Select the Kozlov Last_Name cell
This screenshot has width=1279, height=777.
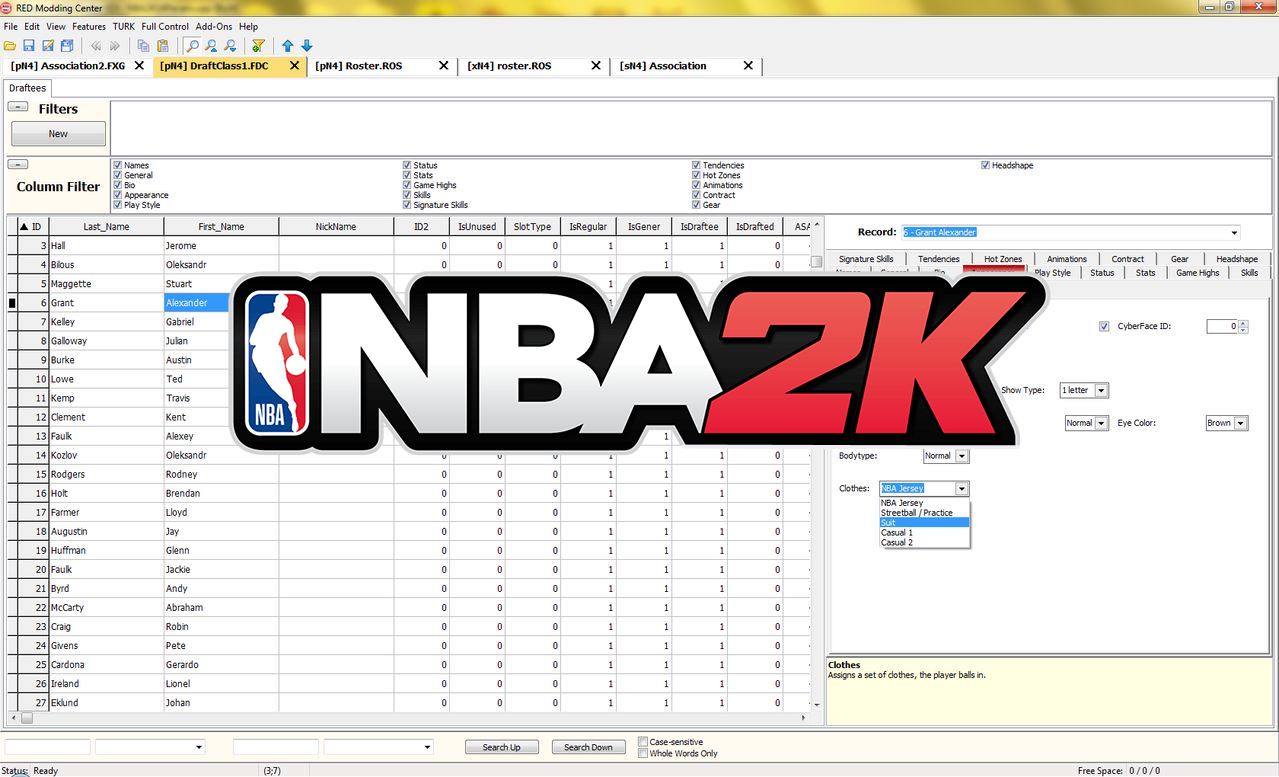click(x=106, y=455)
